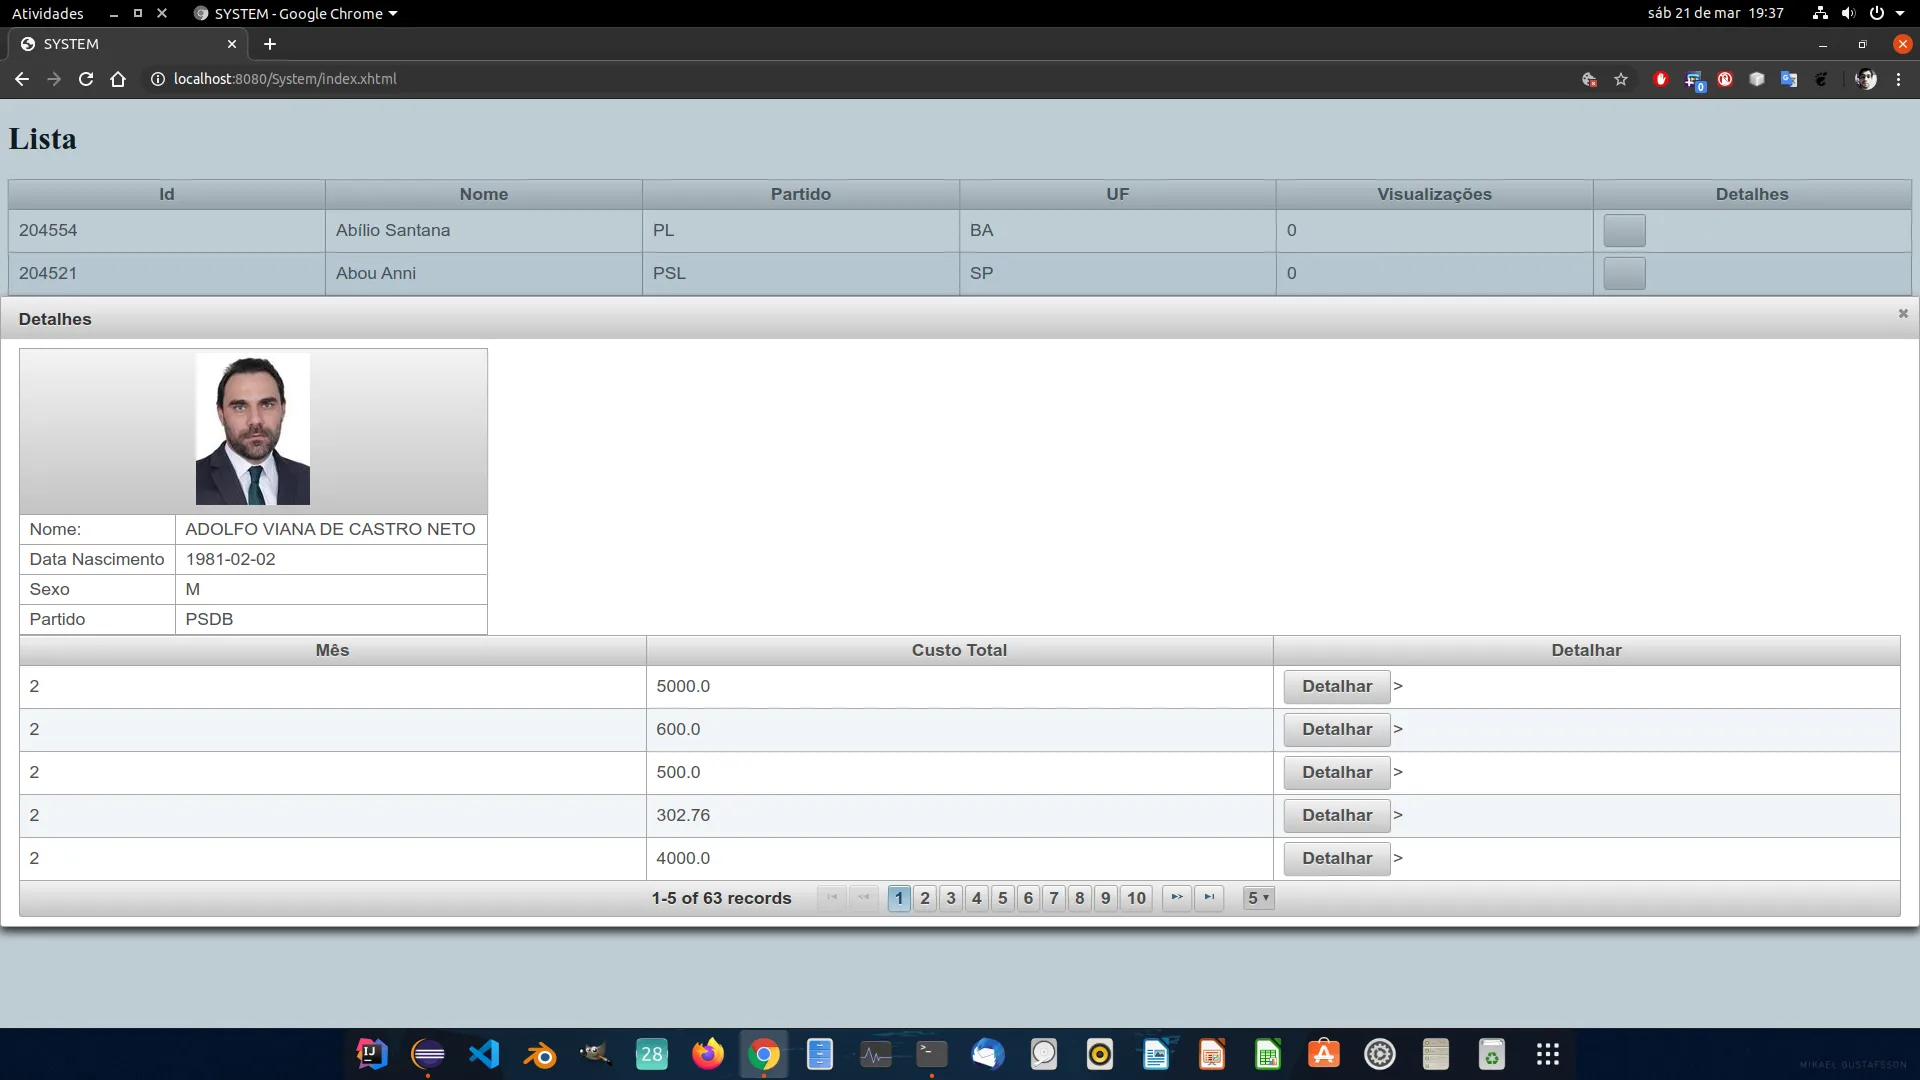1920x1080 pixels.
Task: Open blocked cookies indicator in address bar
Action: [1589, 79]
